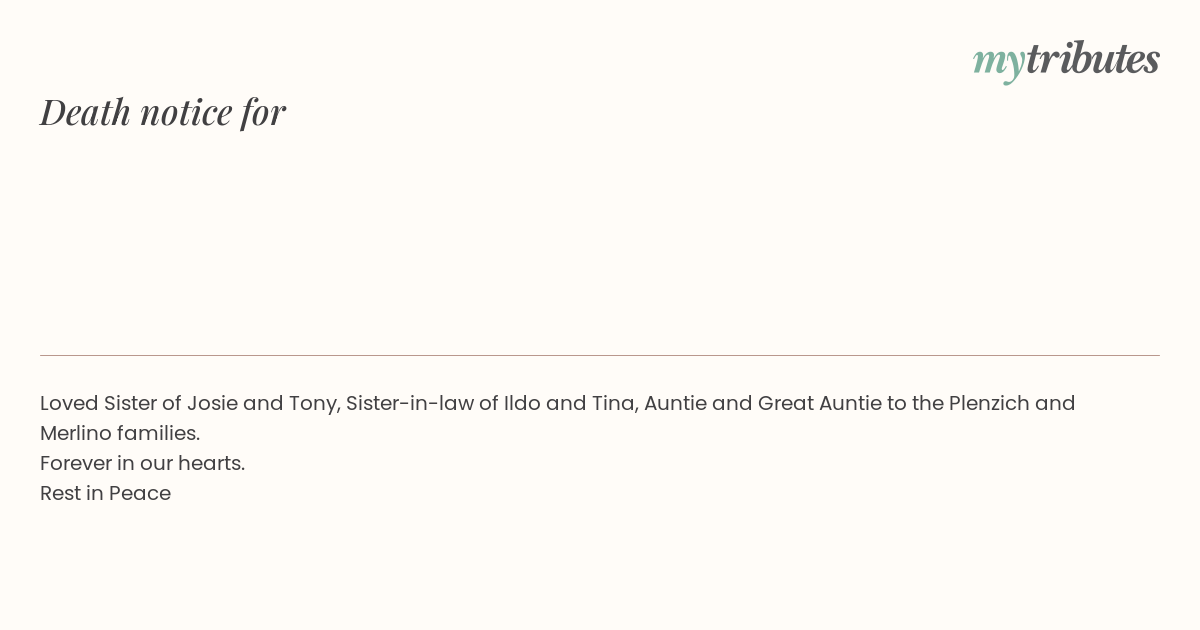Image resolution: width=1200 pixels, height=630 pixels.
Task: Click the horizontal divider line
Action: (x=600, y=355)
